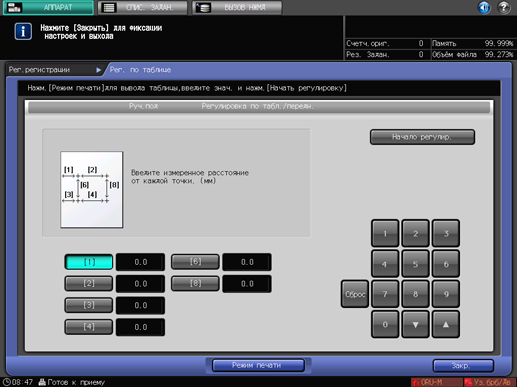Click the value field next to [3]
Screen dimensions: 517x387
tap(140, 305)
